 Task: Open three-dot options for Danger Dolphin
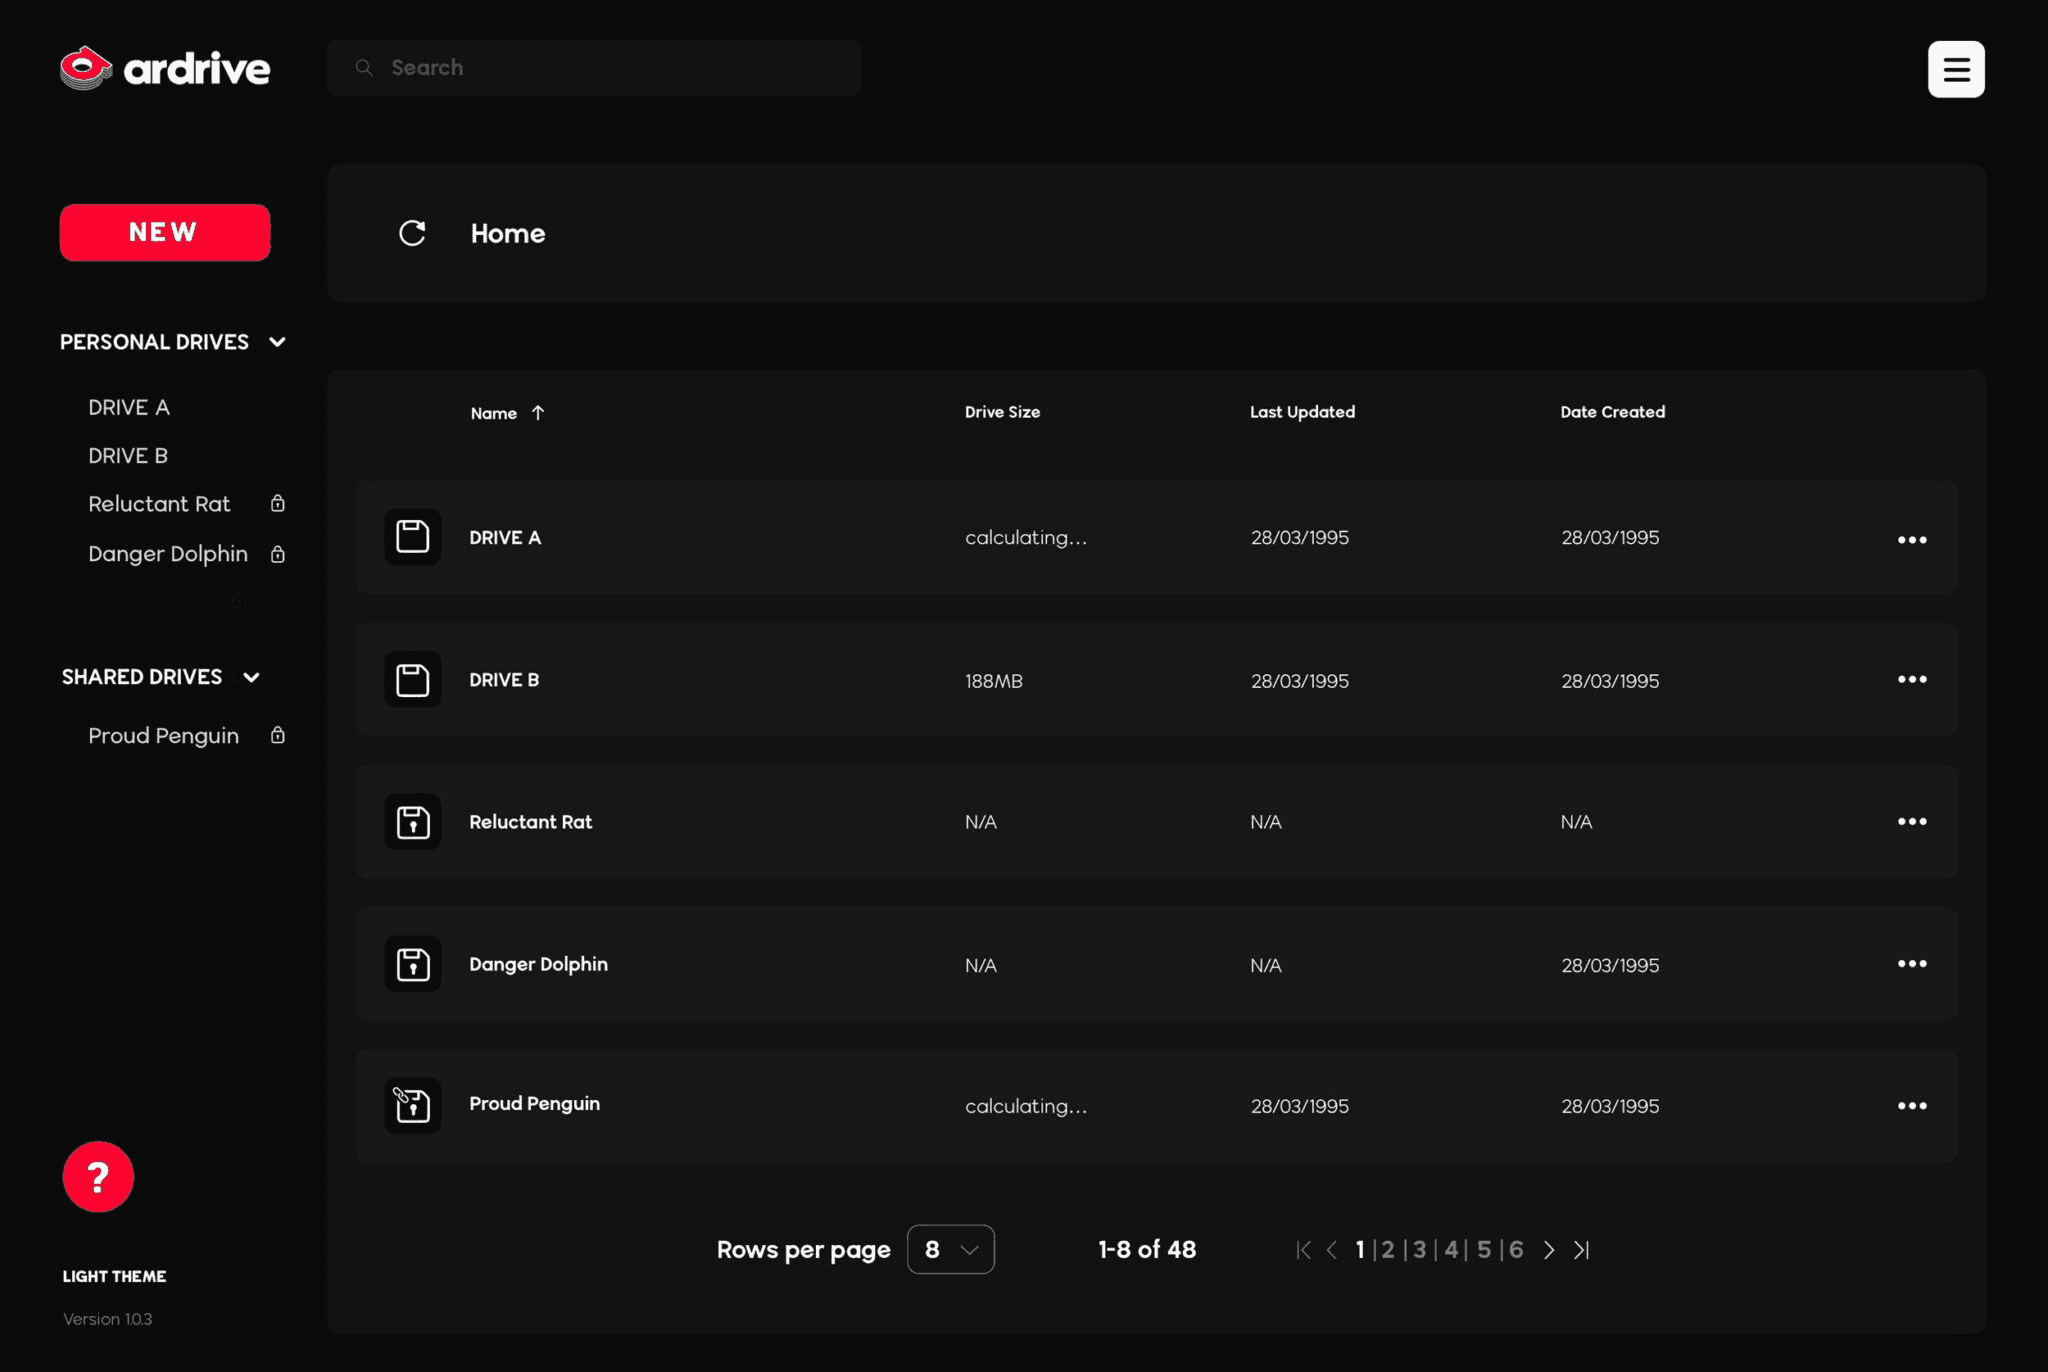(1911, 964)
